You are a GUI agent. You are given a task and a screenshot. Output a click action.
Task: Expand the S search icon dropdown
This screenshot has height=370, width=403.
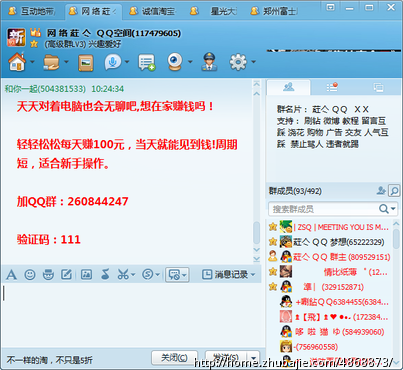click(x=157, y=275)
